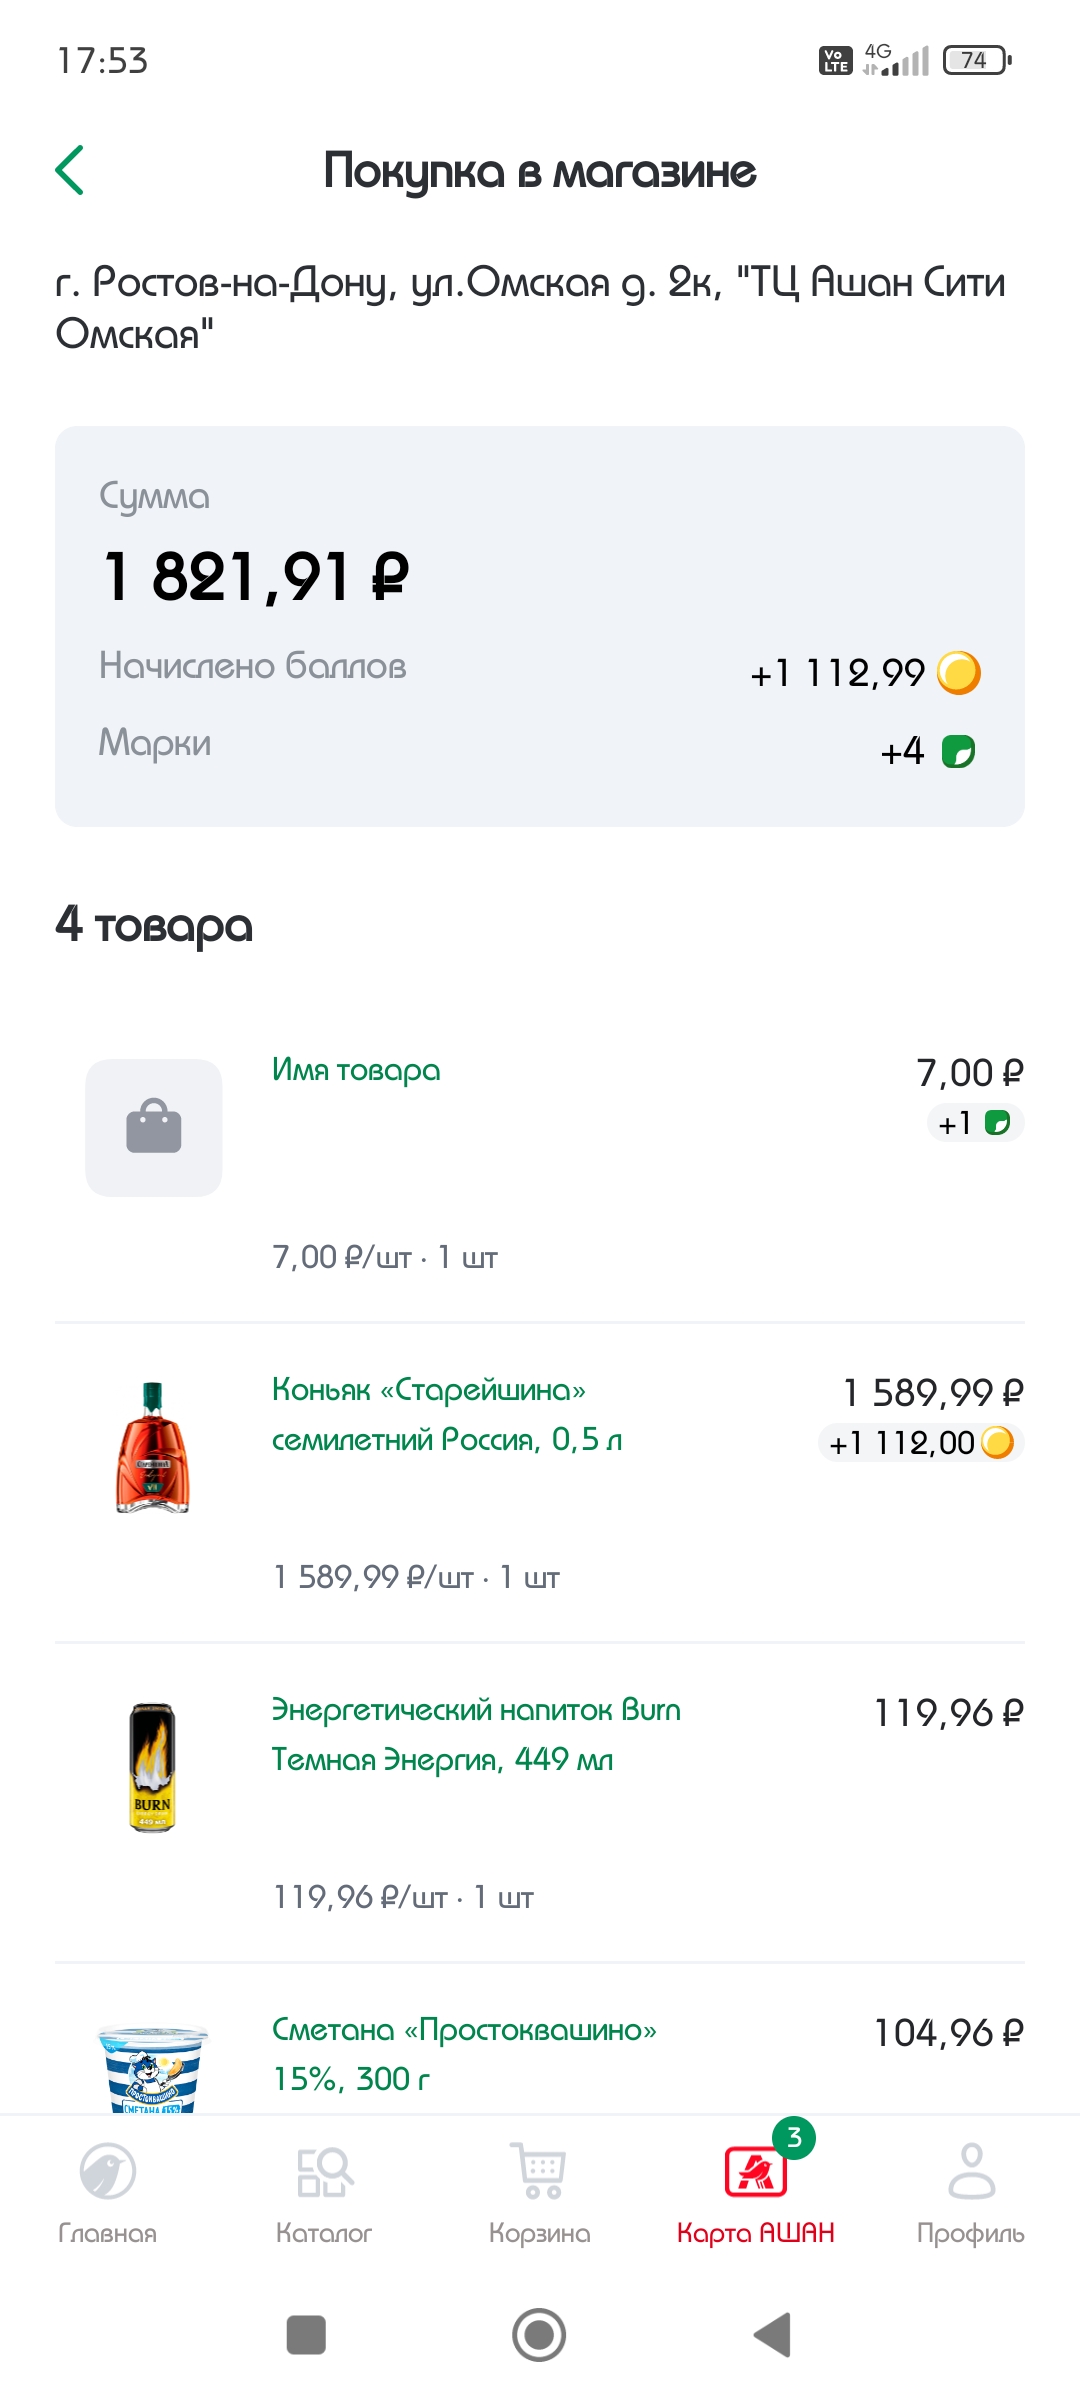Go to the Профиль tab
Image resolution: width=1080 pixels, height=2400 pixels.
(x=971, y=2190)
